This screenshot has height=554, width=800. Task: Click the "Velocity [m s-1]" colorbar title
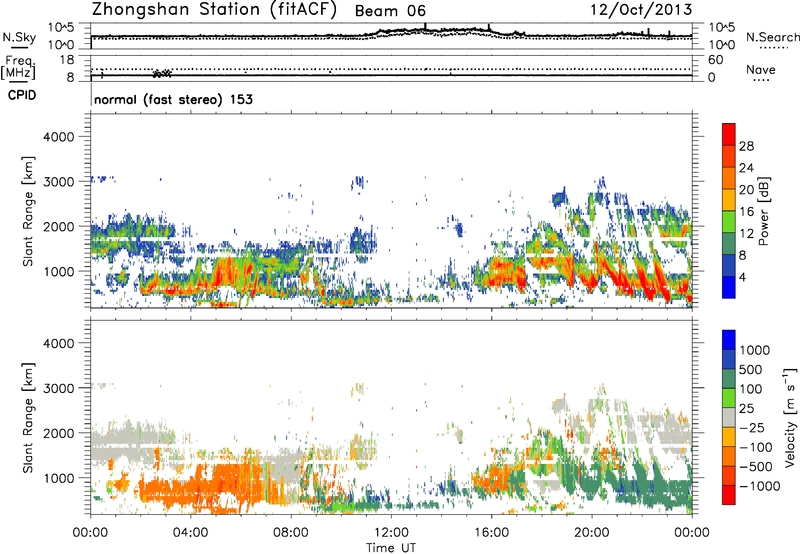point(790,417)
